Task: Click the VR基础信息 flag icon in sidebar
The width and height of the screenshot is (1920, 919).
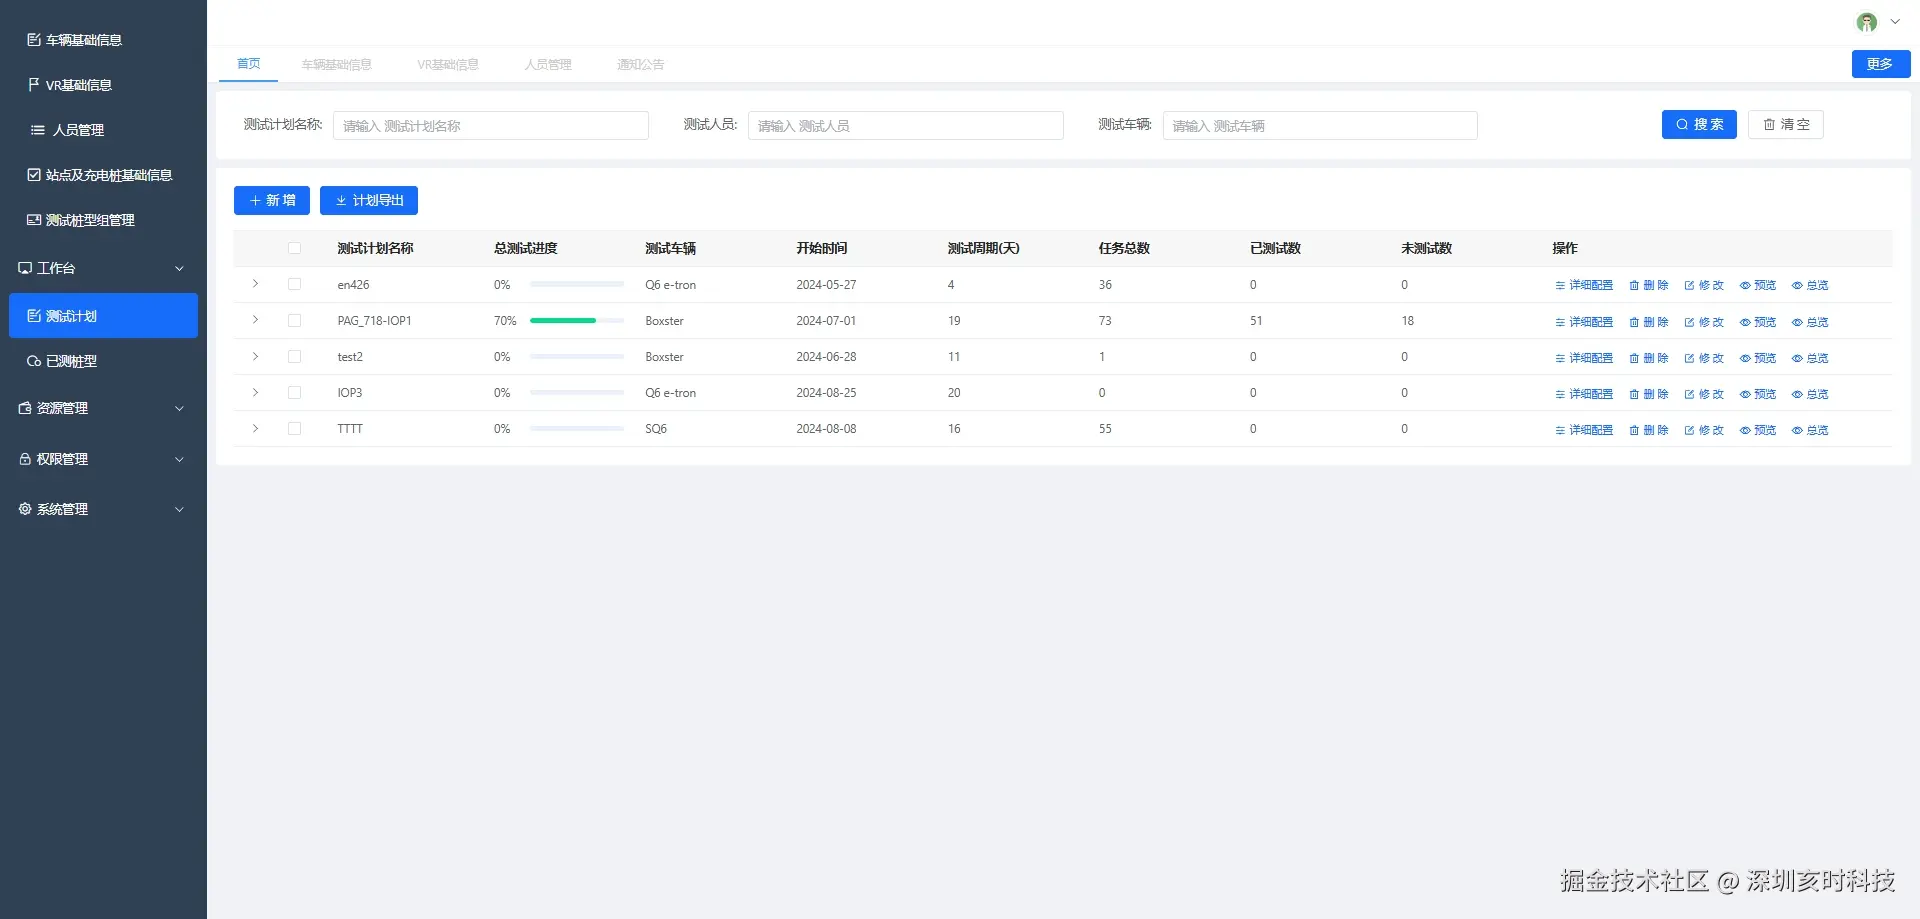Action: tap(34, 85)
